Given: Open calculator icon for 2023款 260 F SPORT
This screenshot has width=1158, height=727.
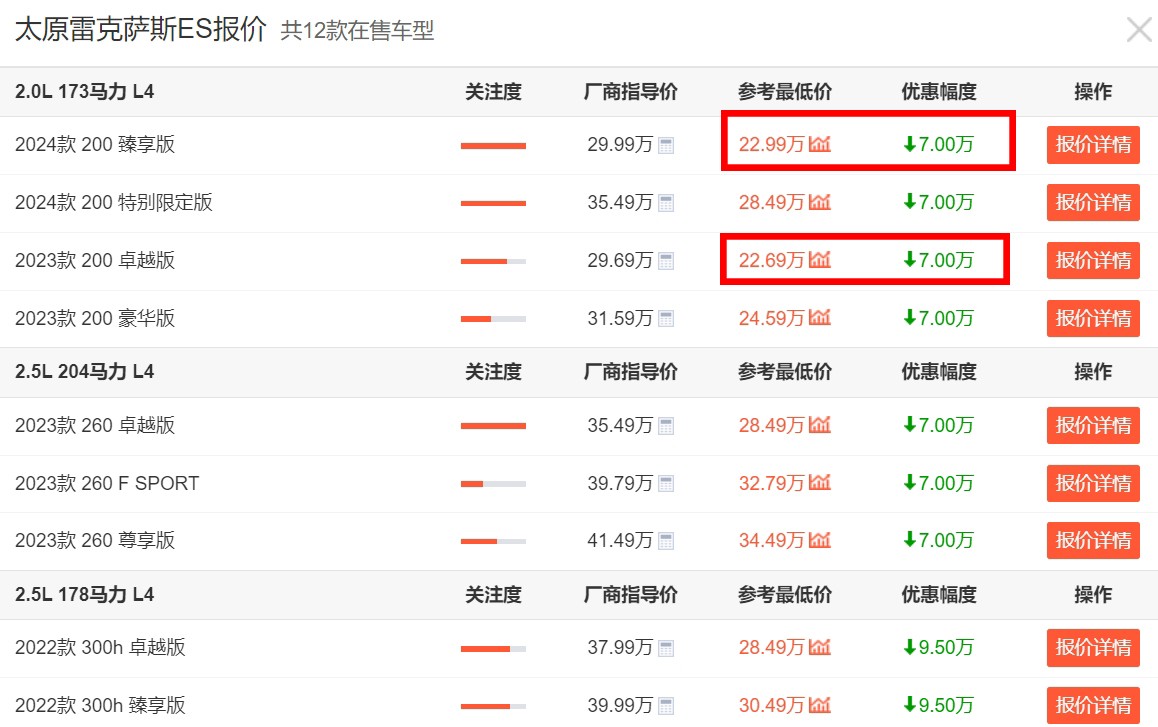Looking at the screenshot, I should (666, 484).
